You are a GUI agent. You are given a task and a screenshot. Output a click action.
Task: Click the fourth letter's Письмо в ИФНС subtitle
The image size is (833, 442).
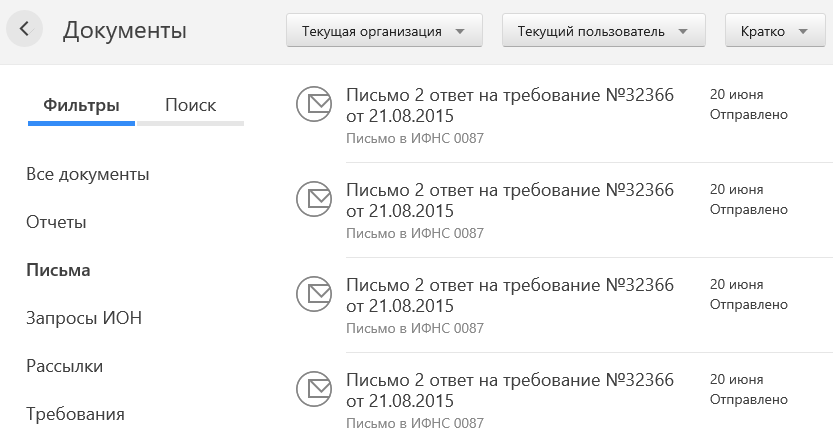pos(415,423)
